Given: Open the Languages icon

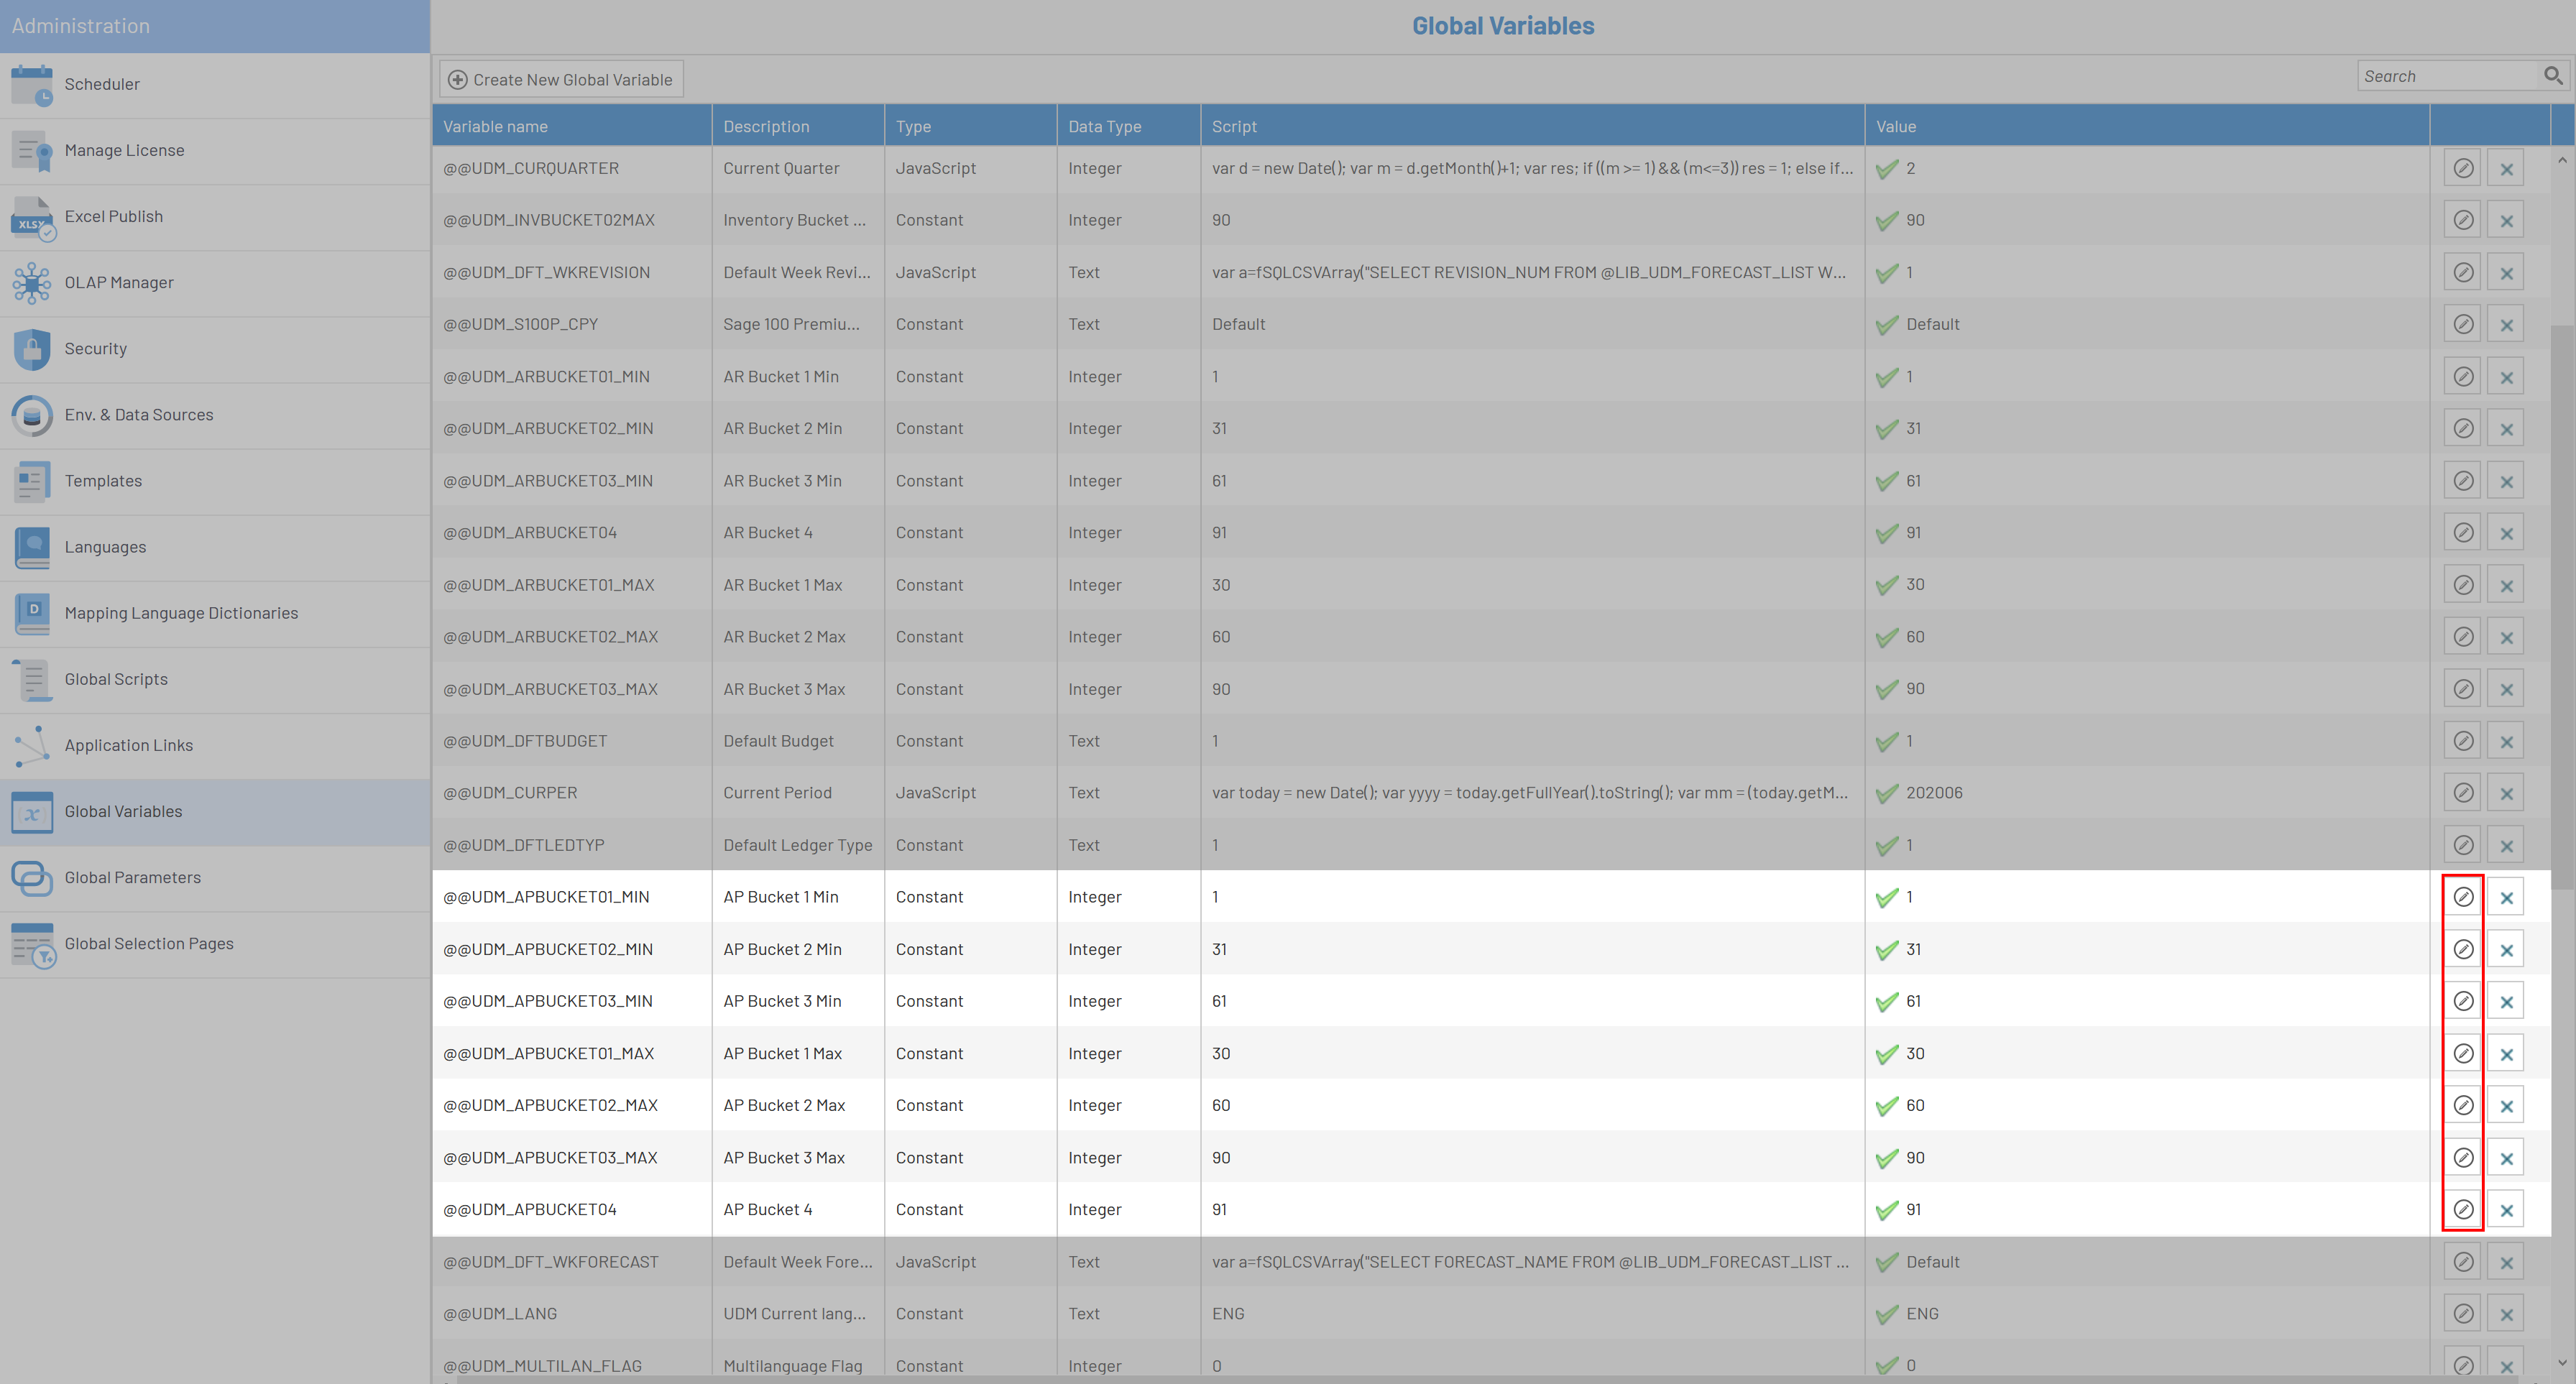Looking at the screenshot, I should pos(32,547).
